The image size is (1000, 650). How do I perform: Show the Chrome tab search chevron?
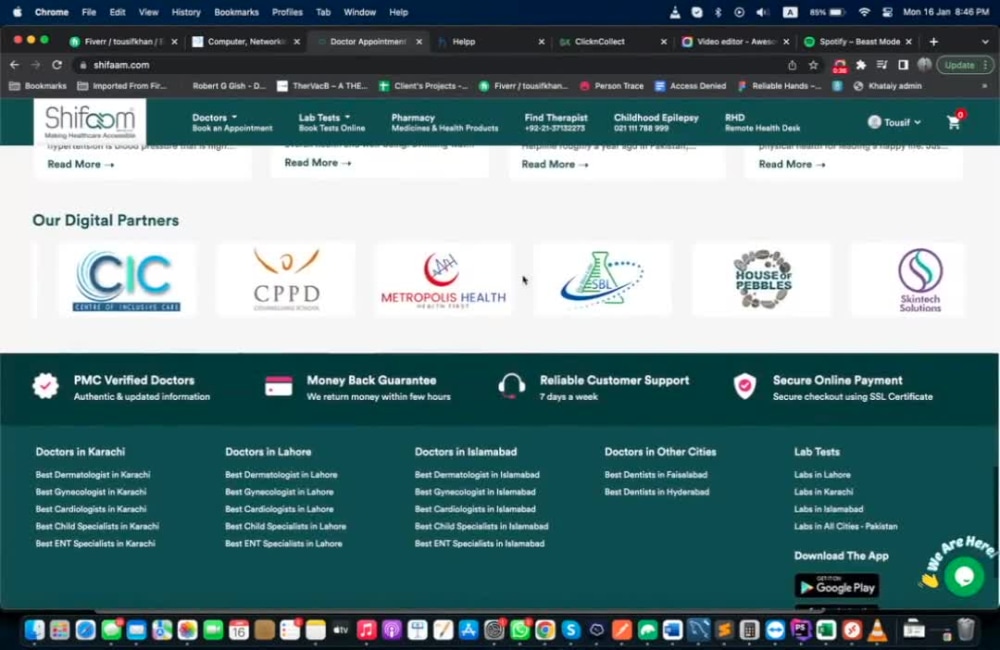coord(985,41)
